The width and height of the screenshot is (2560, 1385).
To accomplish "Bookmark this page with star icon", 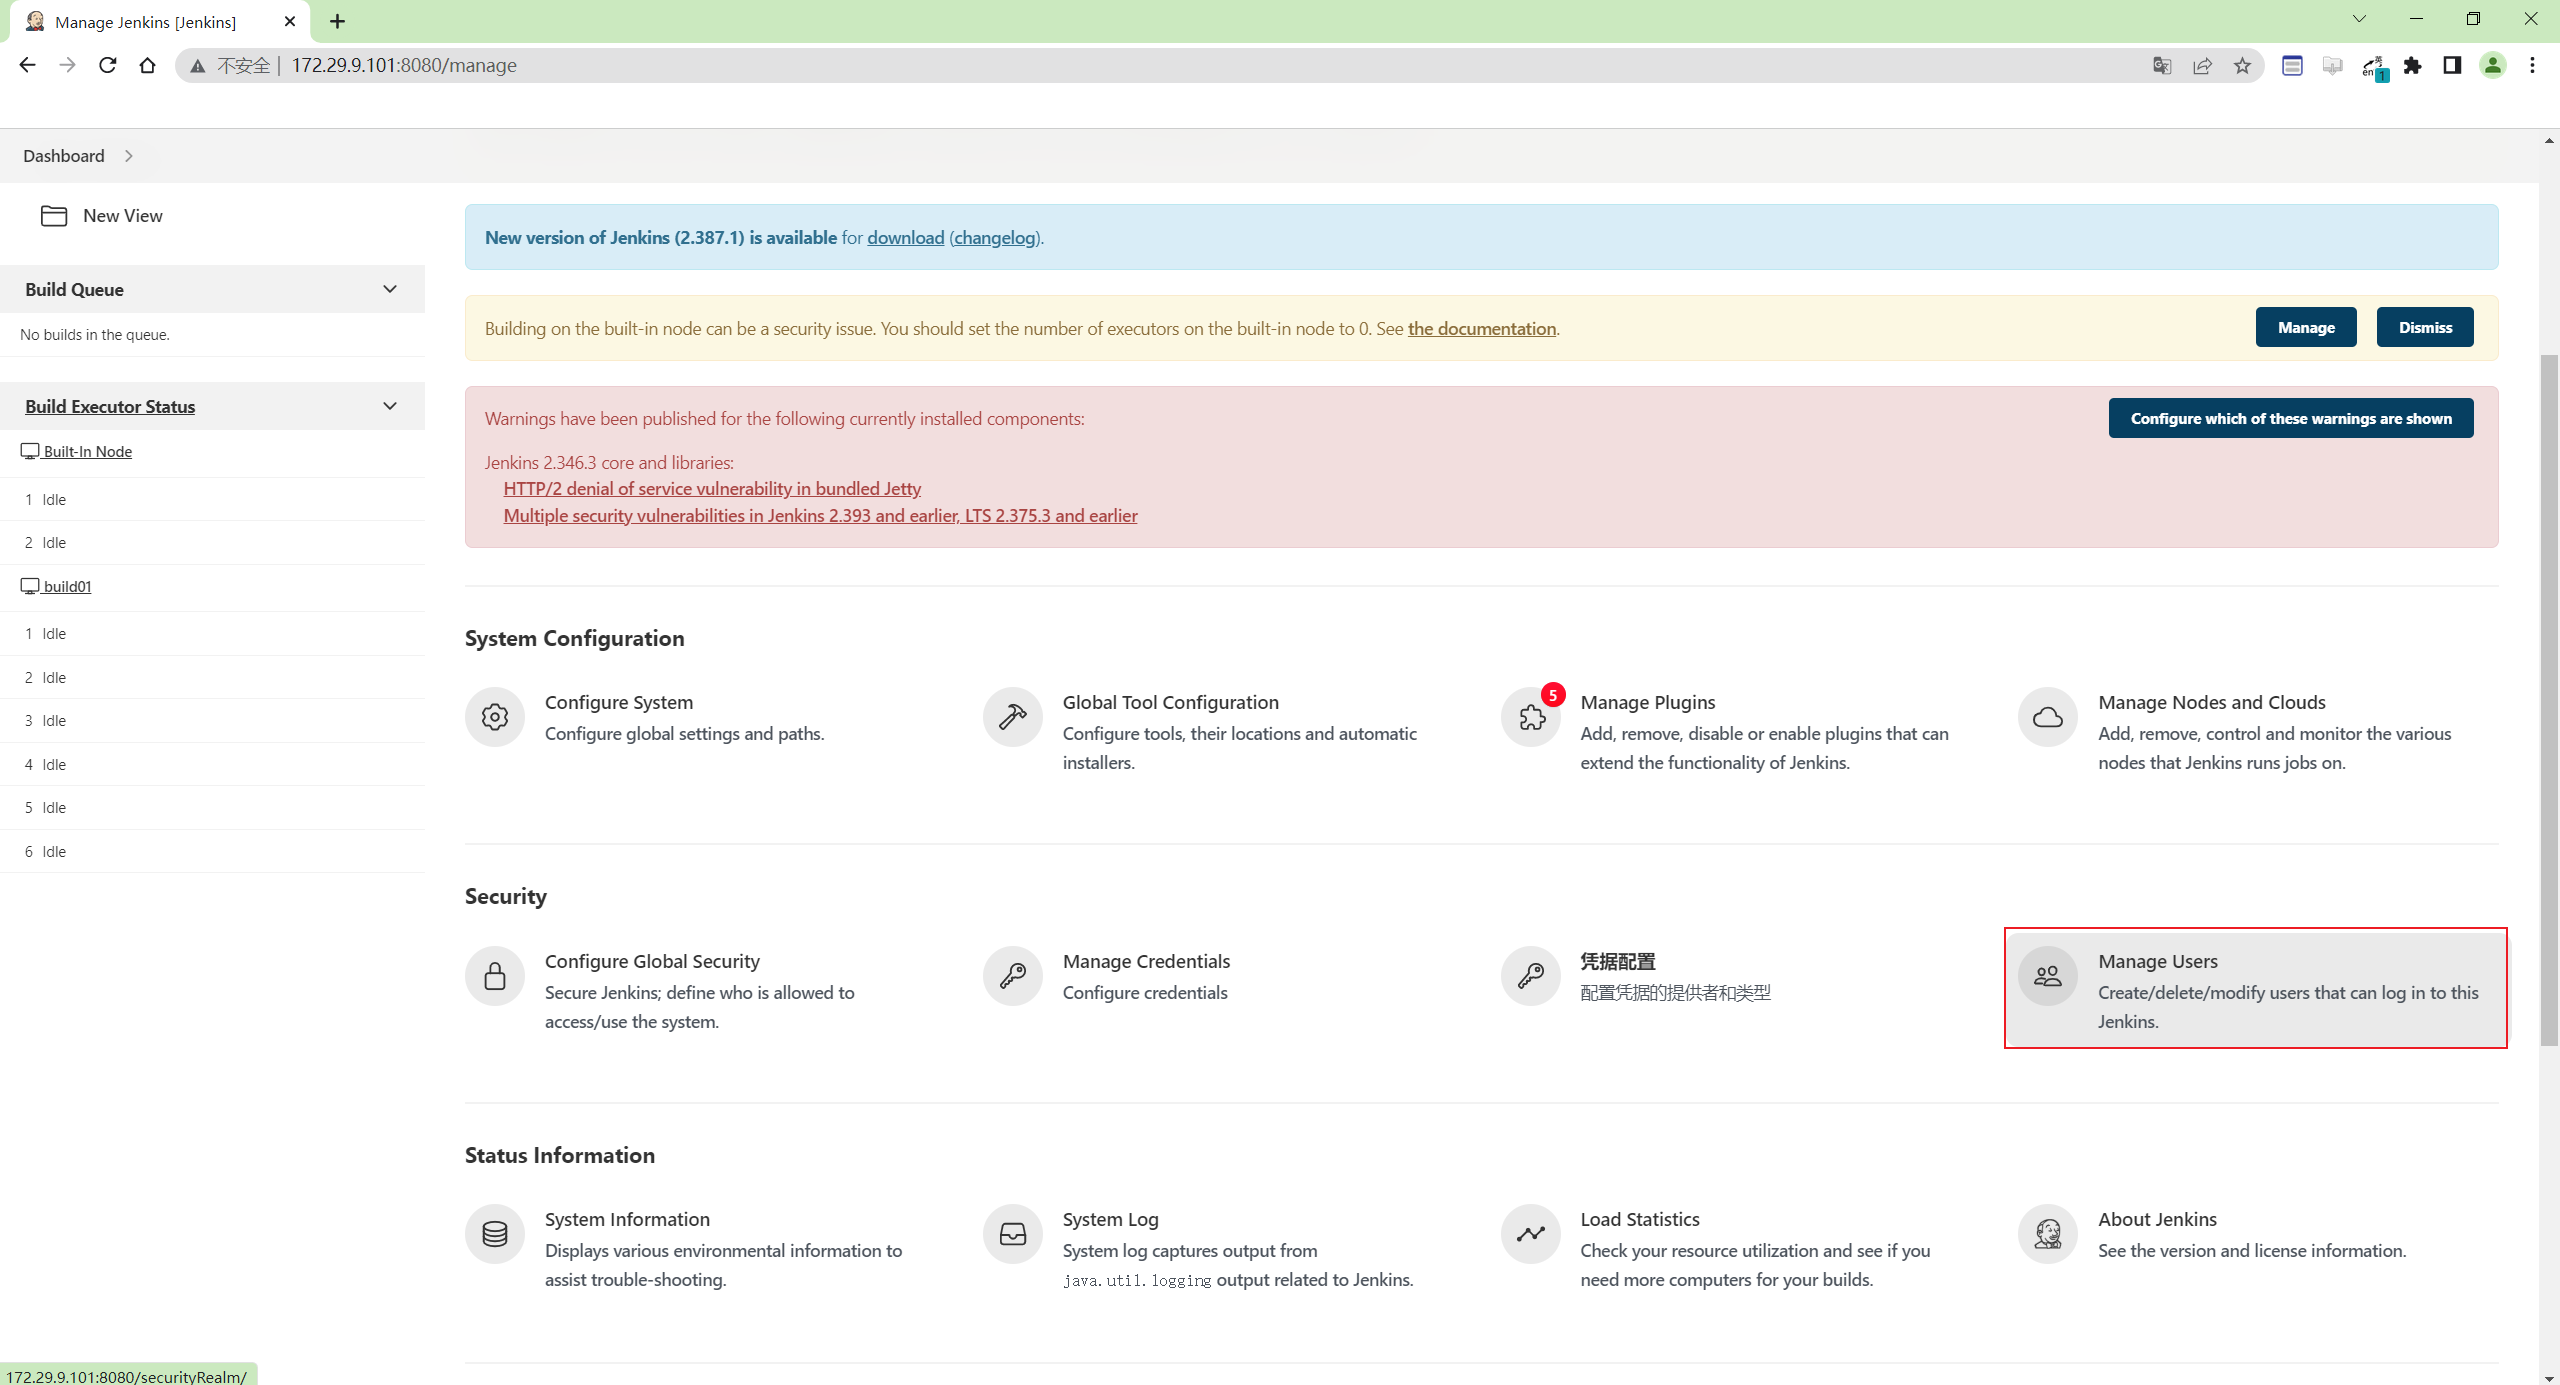I will pos(2242,65).
